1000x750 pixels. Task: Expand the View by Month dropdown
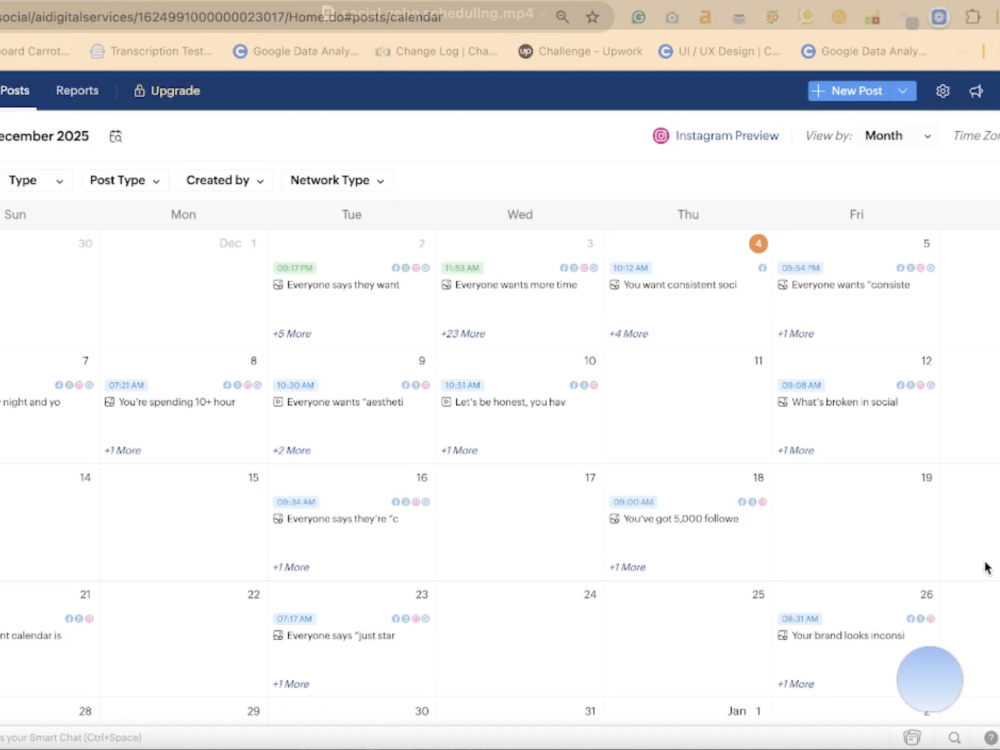coord(897,135)
